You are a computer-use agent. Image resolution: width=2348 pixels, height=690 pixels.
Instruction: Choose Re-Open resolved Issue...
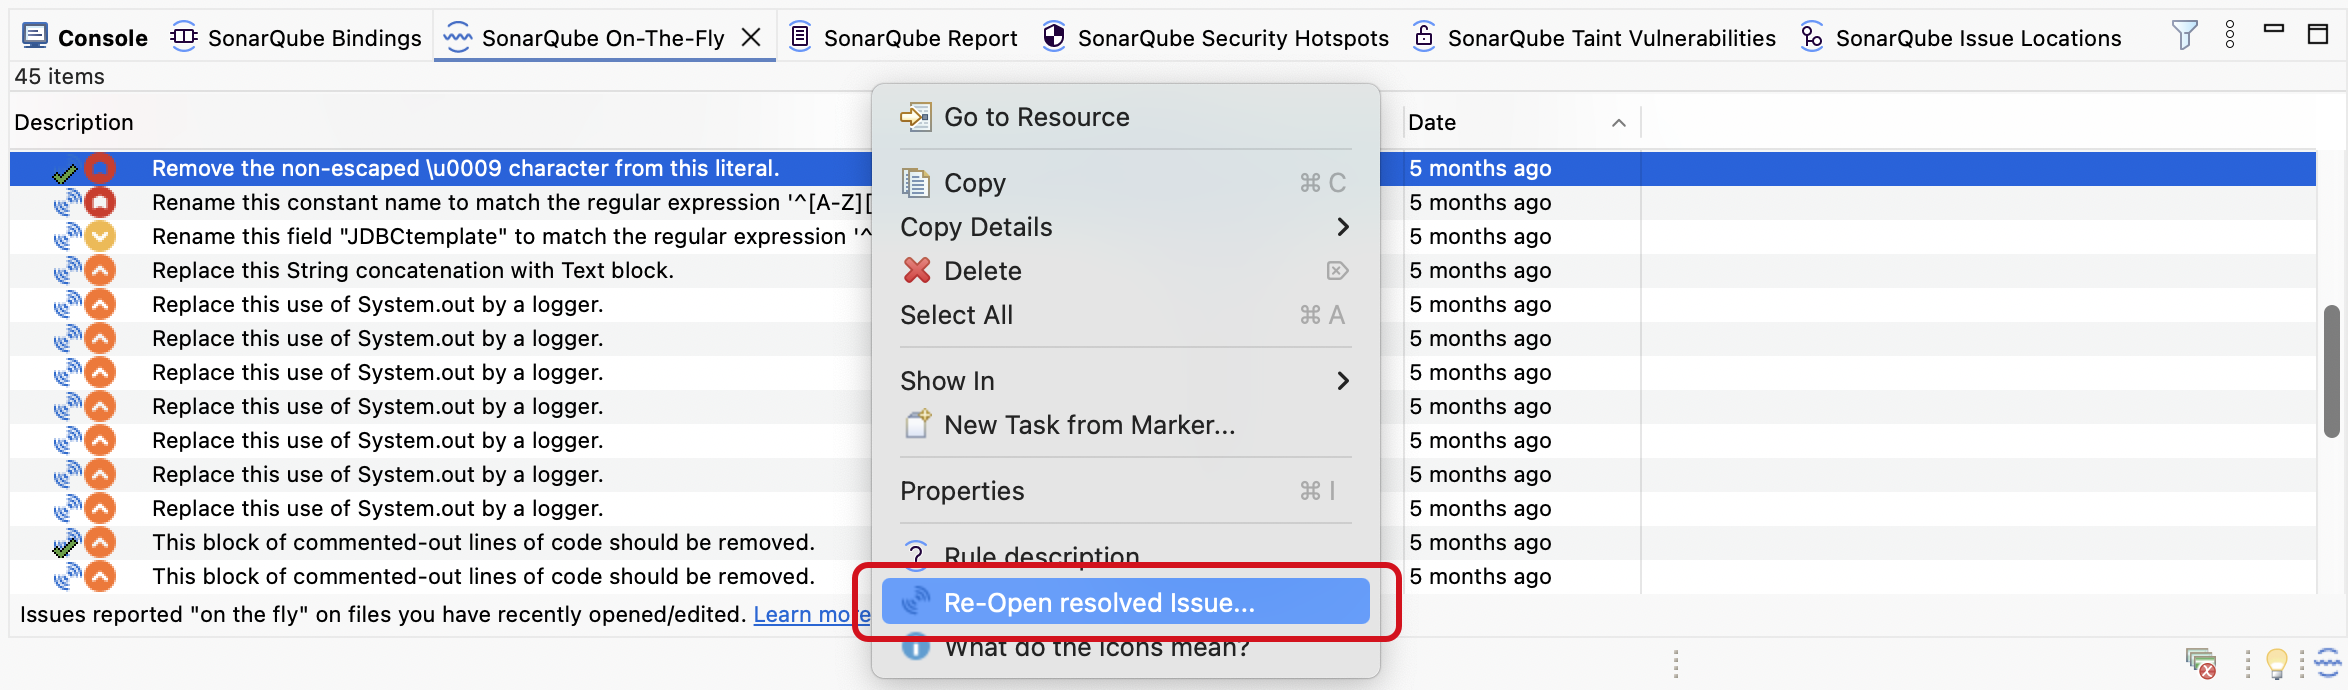click(1126, 602)
